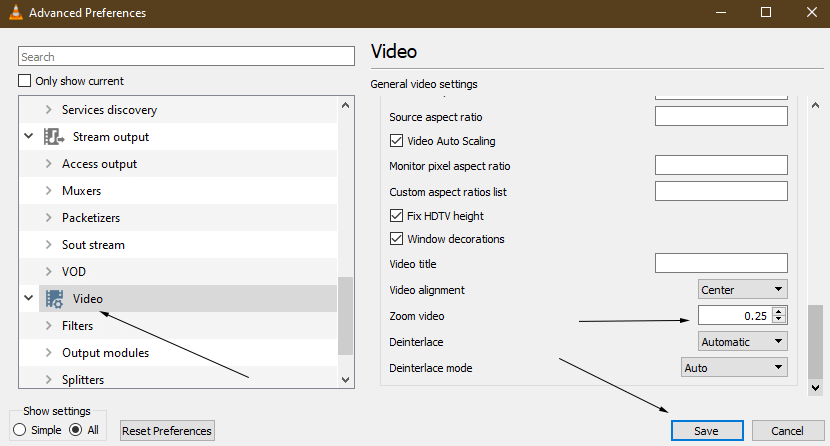Select Access output in the tree
The width and height of the screenshot is (830, 446).
coord(99,163)
